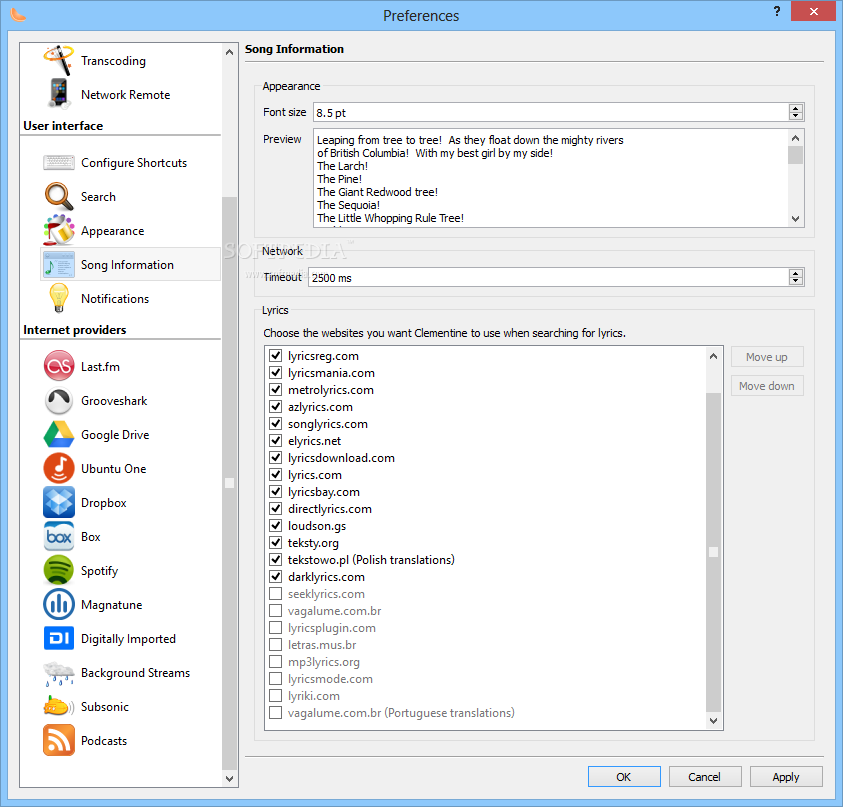Open the Subsonic submarine icon
This screenshot has height=807, width=843.
59,706
